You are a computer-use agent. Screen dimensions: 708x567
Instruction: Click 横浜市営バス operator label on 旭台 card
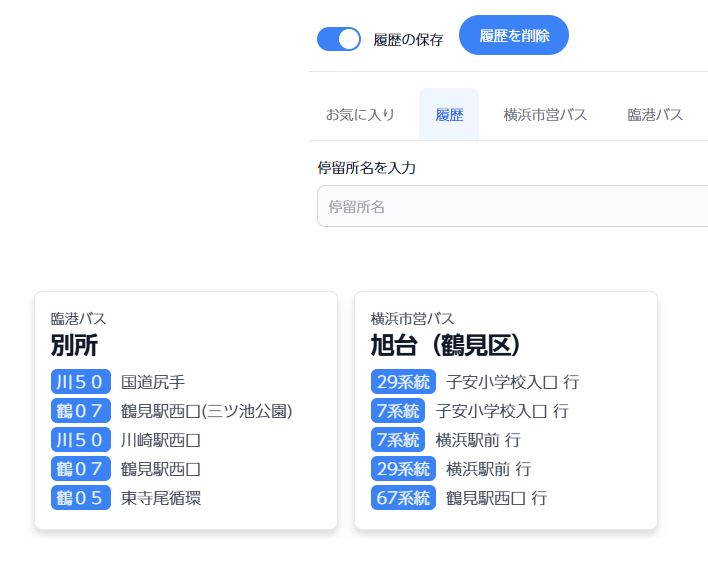[x=412, y=319]
